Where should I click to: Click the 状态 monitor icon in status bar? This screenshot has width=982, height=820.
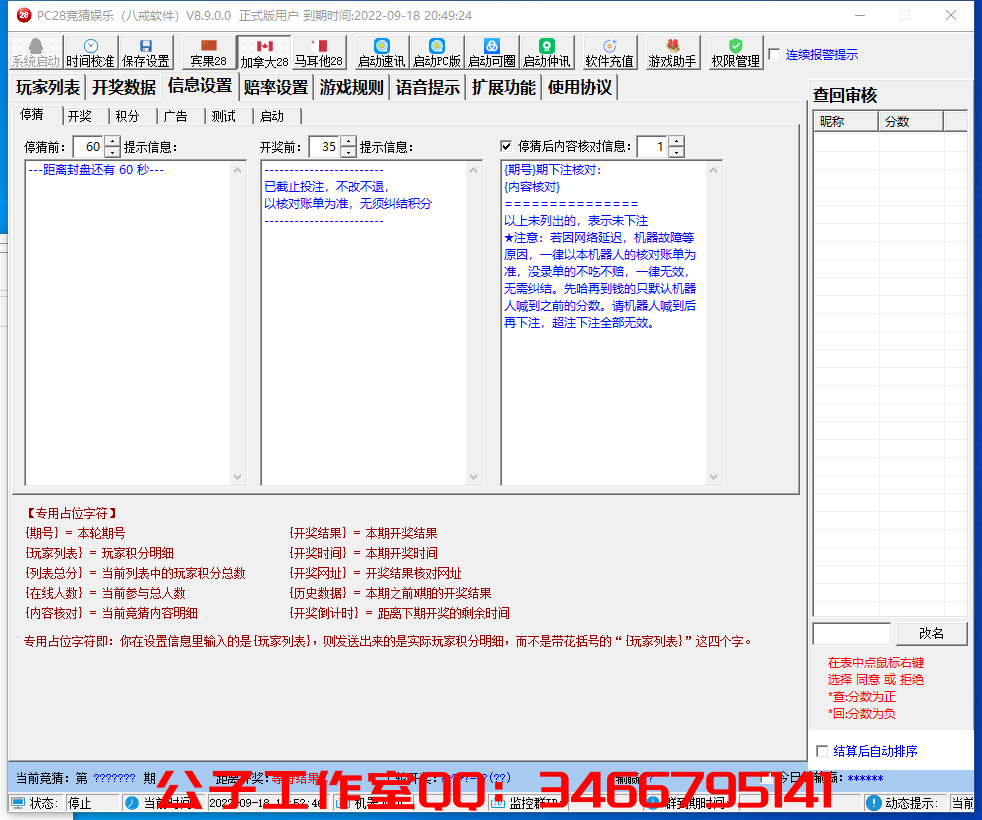pos(18,802)
